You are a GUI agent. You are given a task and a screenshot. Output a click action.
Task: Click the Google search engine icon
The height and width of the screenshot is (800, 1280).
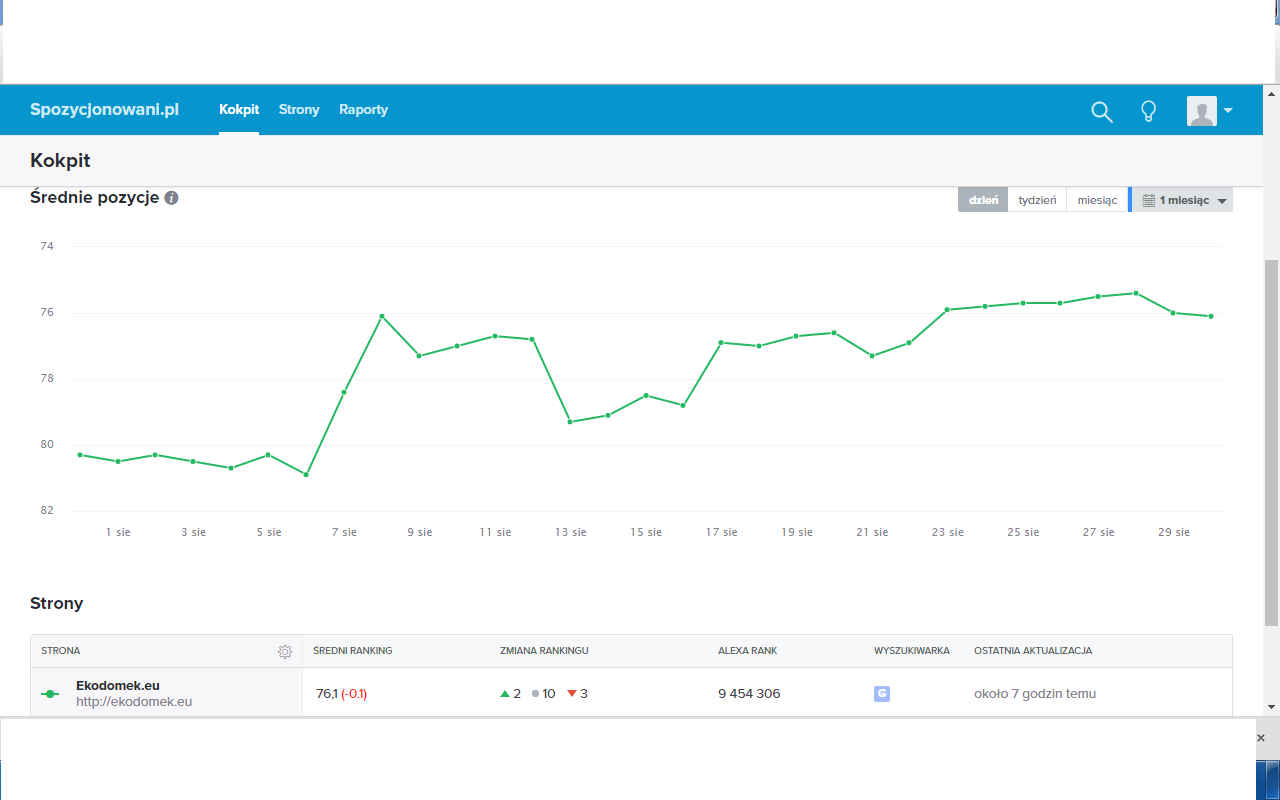pos(881,693)
